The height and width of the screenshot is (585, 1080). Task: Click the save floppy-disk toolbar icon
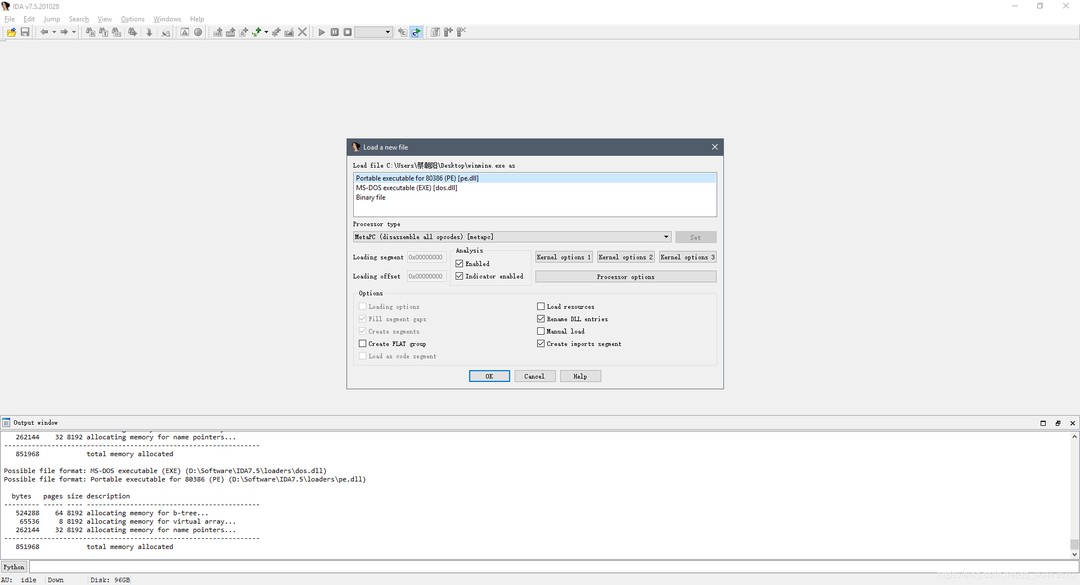(x=25, y=32)
